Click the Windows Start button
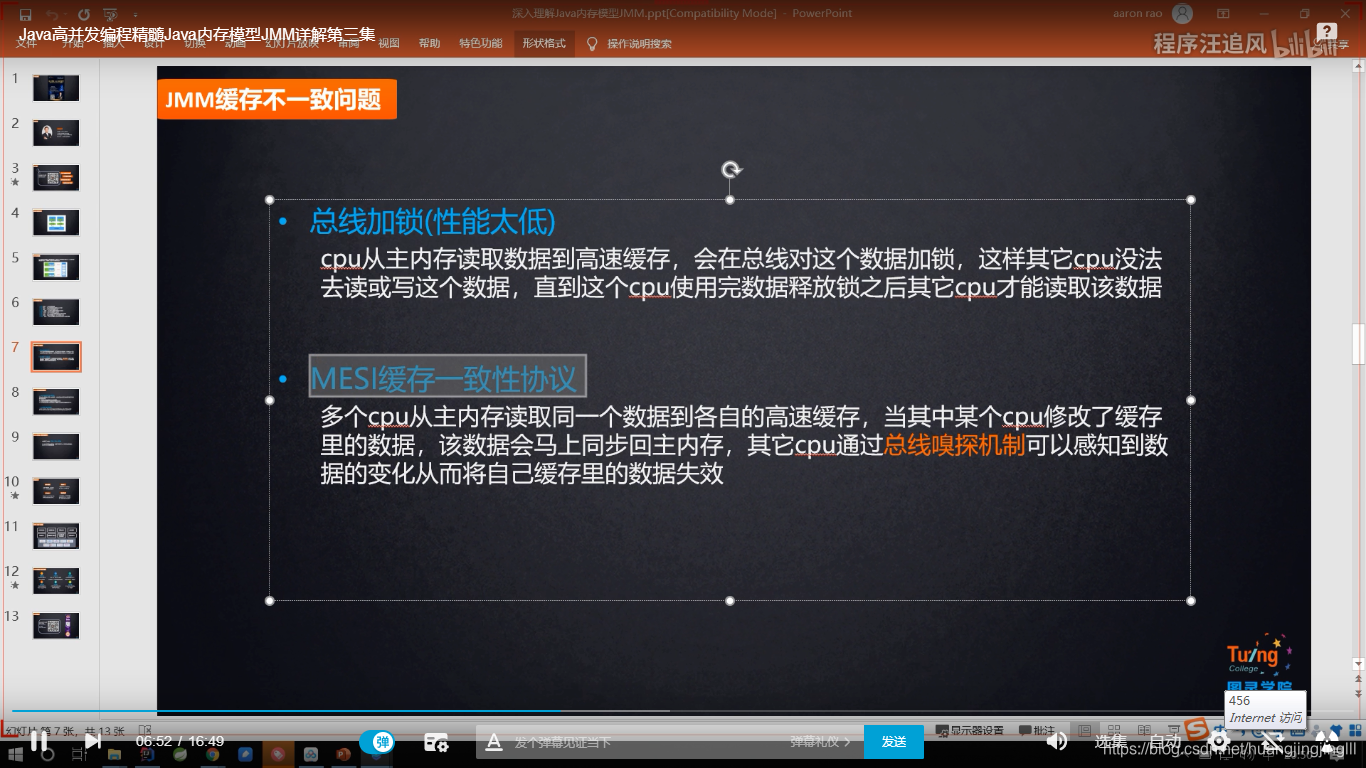This screenshot has height=768, width=1366. click(13, 755)
